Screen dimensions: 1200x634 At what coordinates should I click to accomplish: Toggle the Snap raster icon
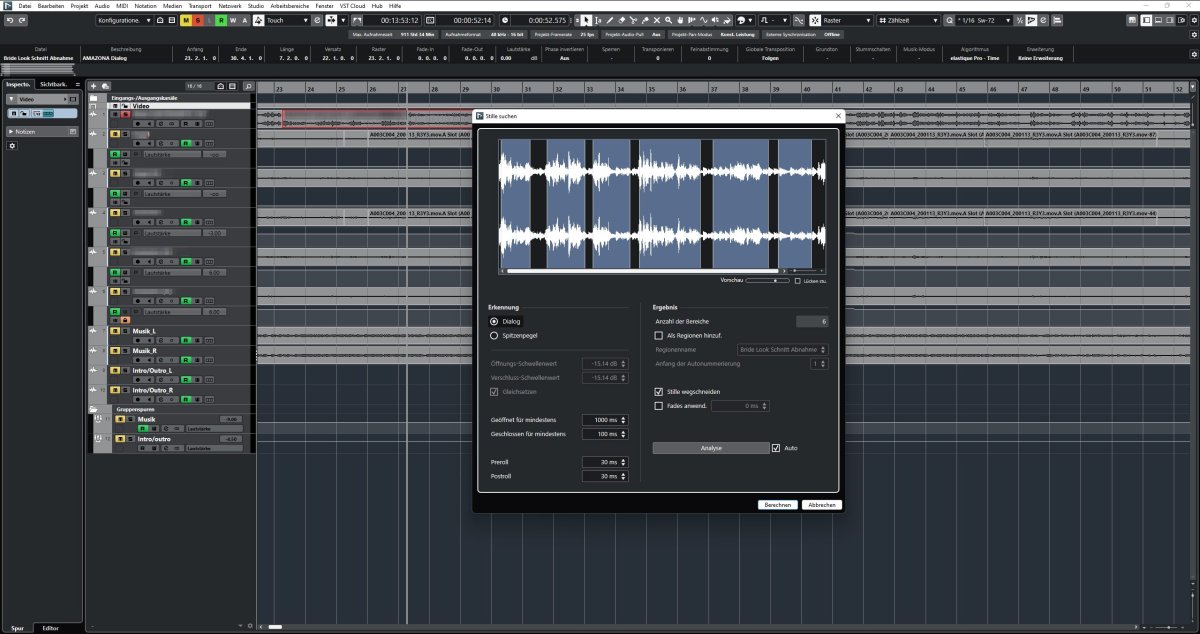[814, 20]
